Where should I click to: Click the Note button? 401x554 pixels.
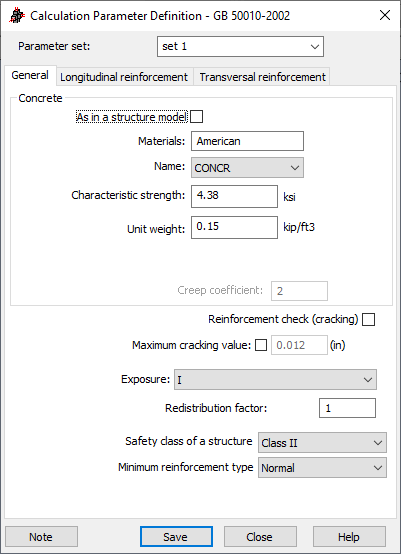41,537
